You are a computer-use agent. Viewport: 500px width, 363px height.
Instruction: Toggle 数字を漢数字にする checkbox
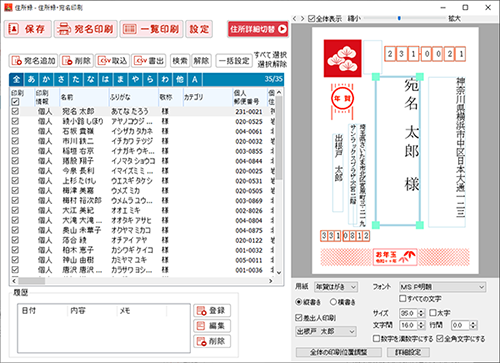pyautogui.click(x=376, y=339)
